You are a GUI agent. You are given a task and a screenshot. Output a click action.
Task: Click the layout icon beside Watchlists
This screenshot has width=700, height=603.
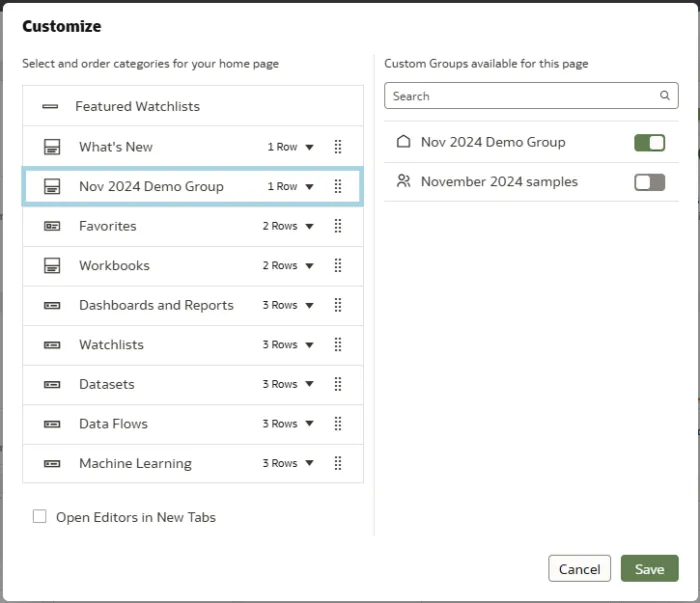[52, 345]
